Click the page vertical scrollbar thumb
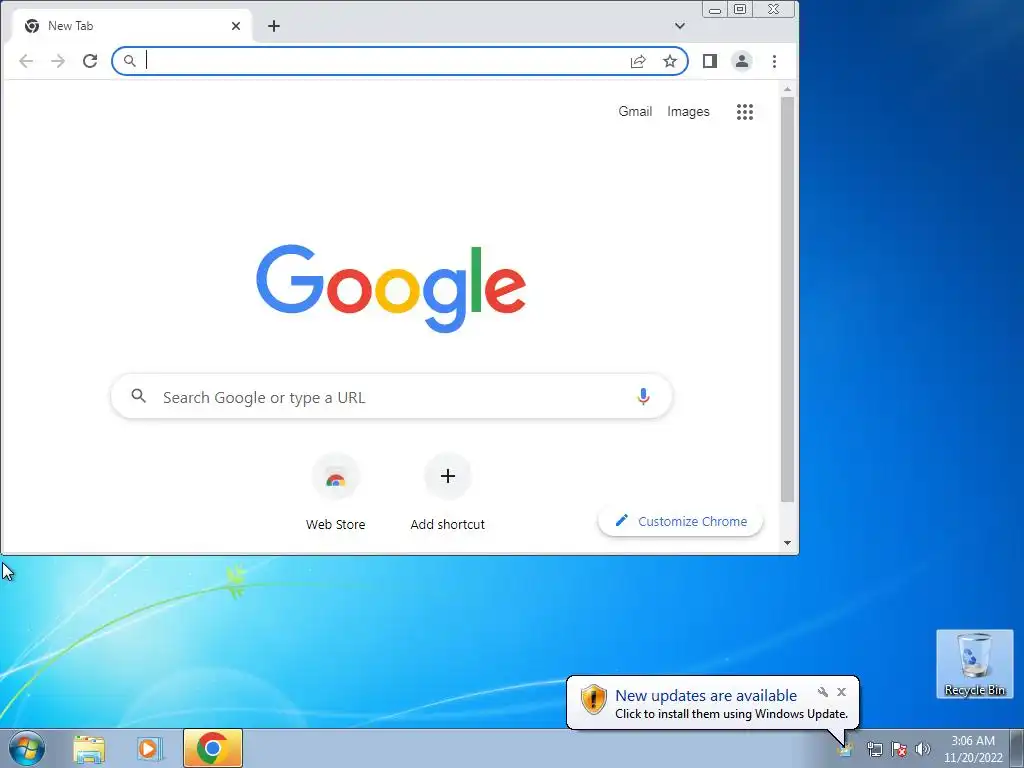The image size is (1024, 768). [x=788, y=299]
